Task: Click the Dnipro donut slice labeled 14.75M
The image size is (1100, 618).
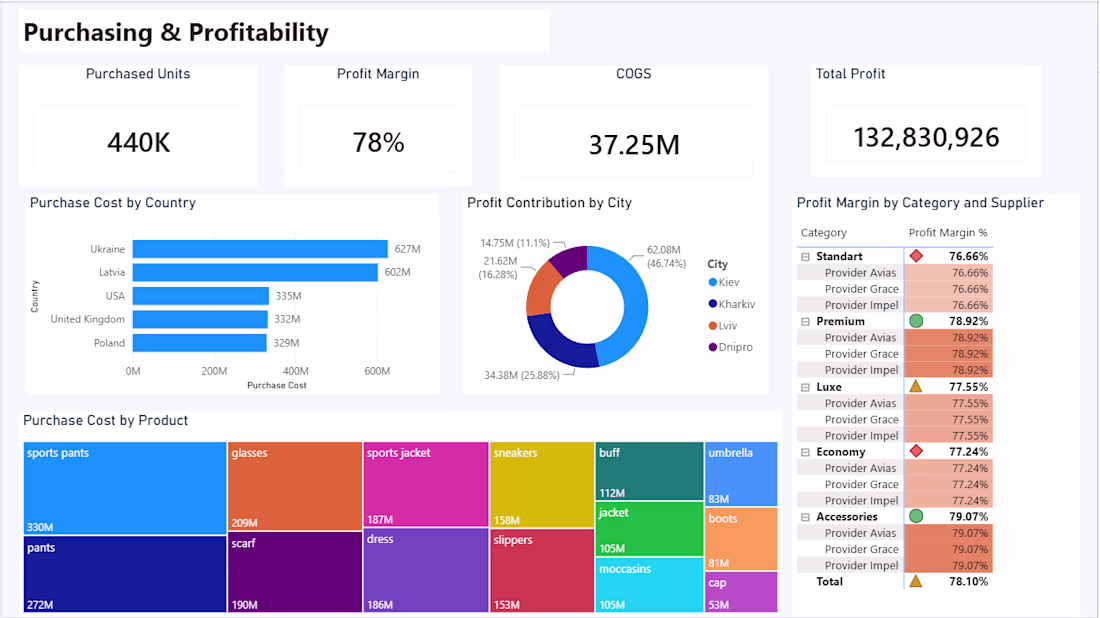Action: (x=571, y=260)
